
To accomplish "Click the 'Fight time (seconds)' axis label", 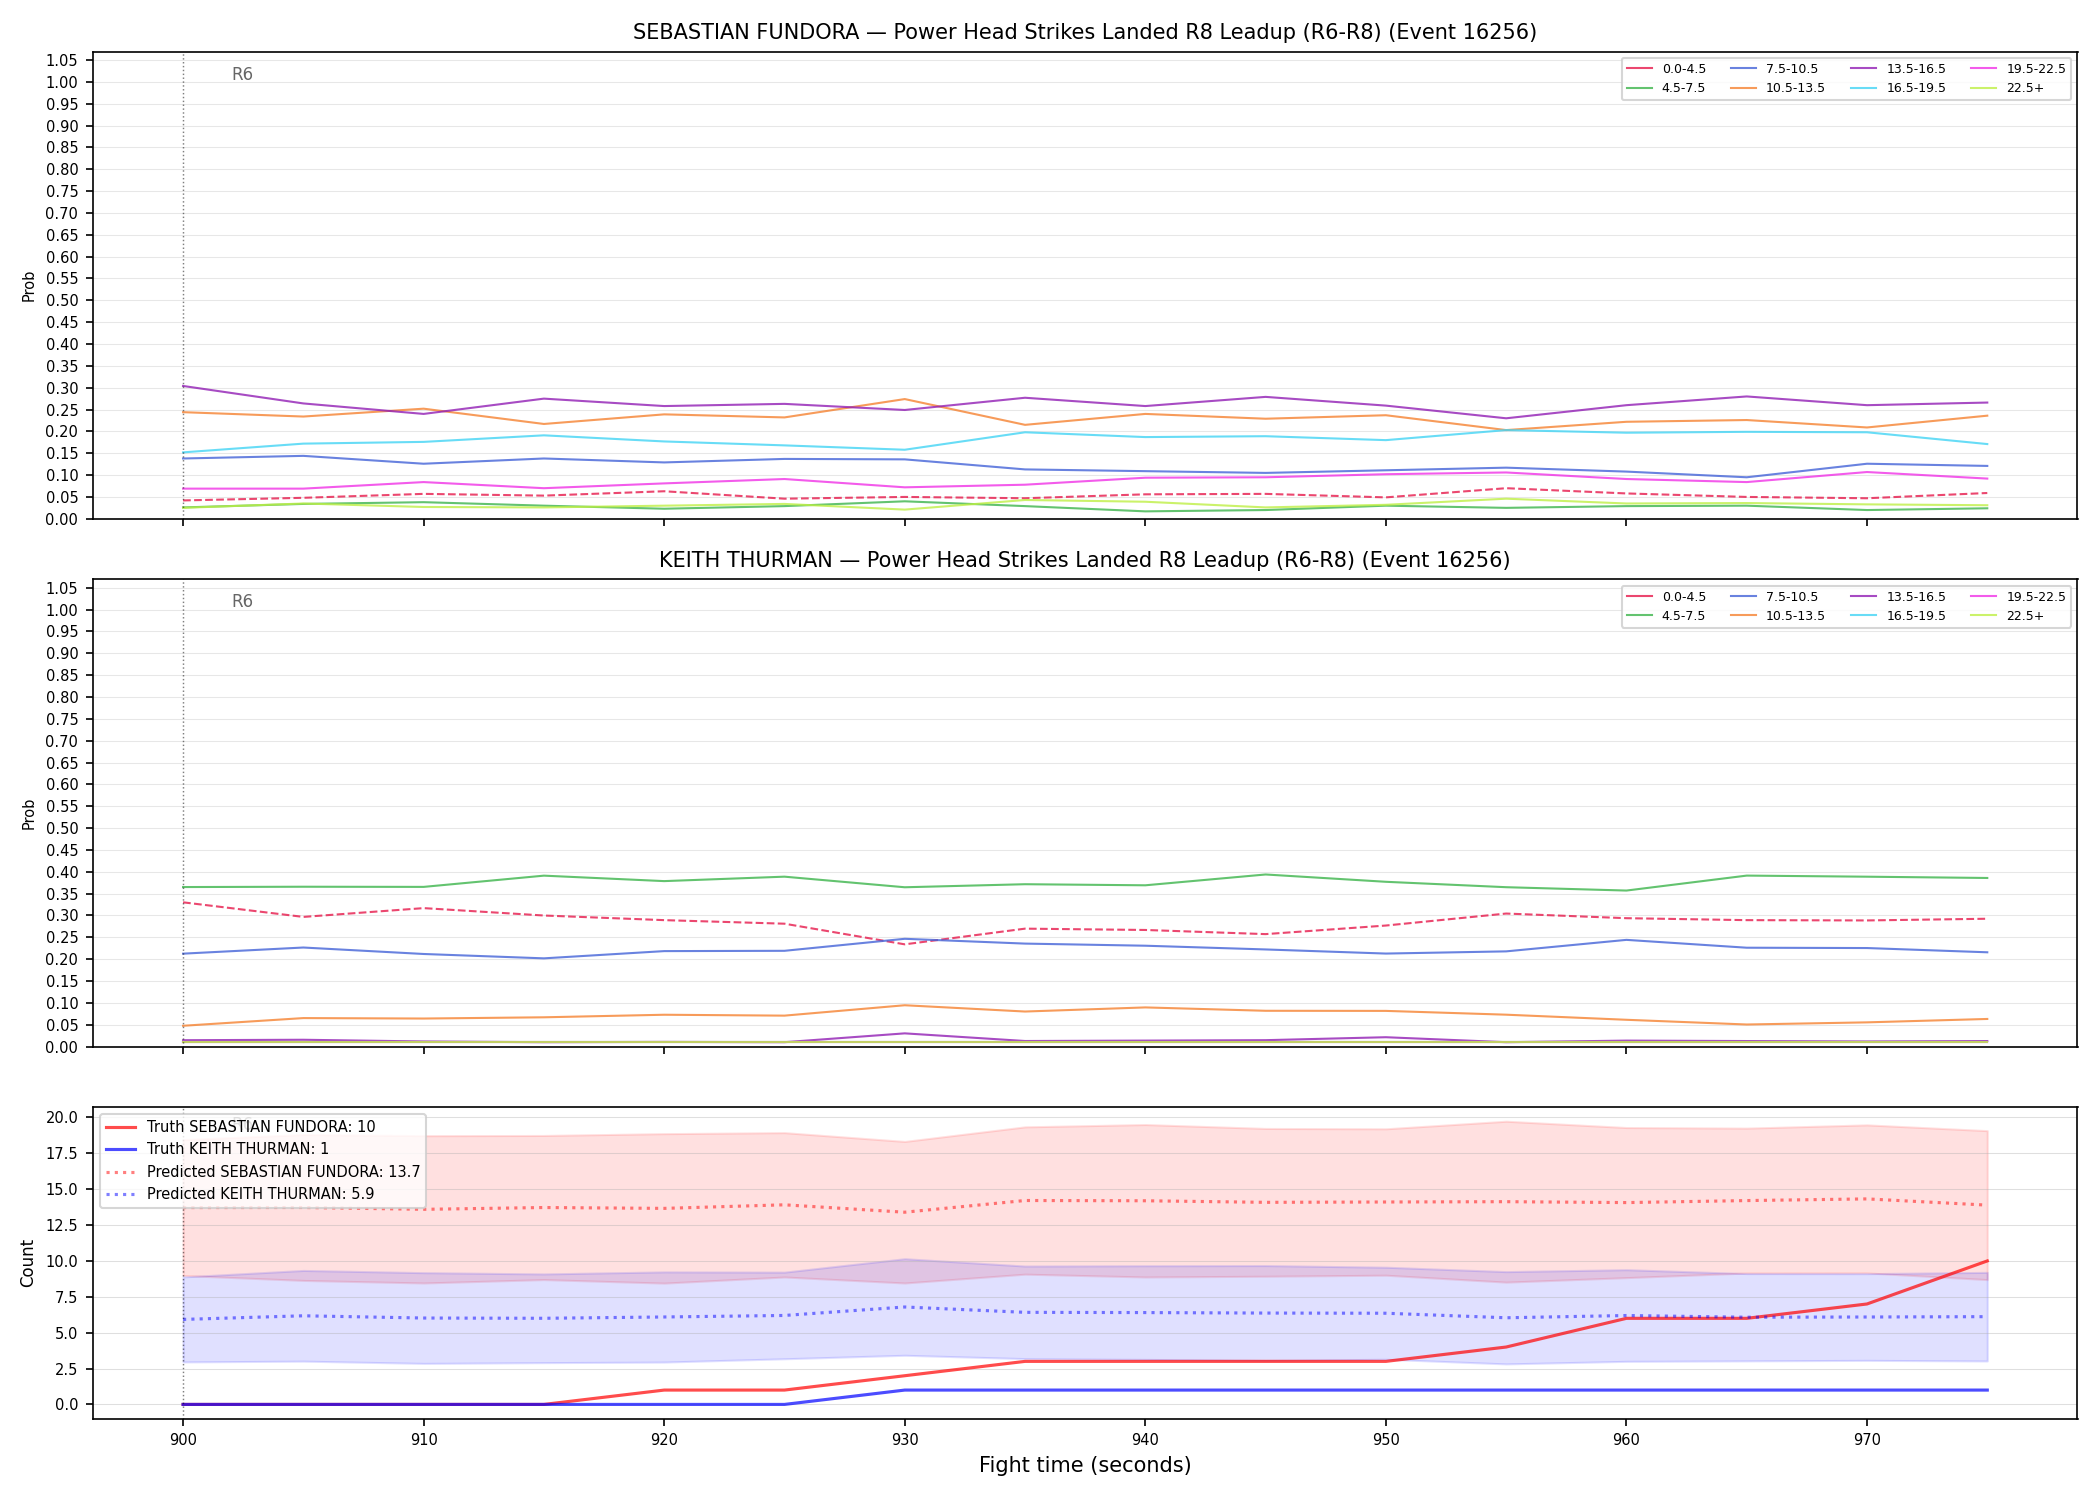I will [x=1085, y=1465].
